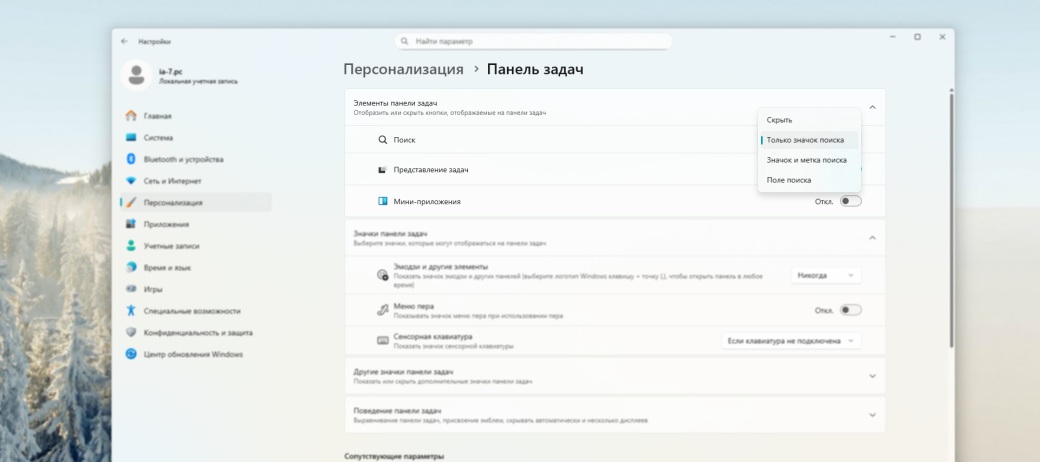Expand Поведение панели задач section
The height and width of the screenshot is (462, 1040).
click(872, 415)
